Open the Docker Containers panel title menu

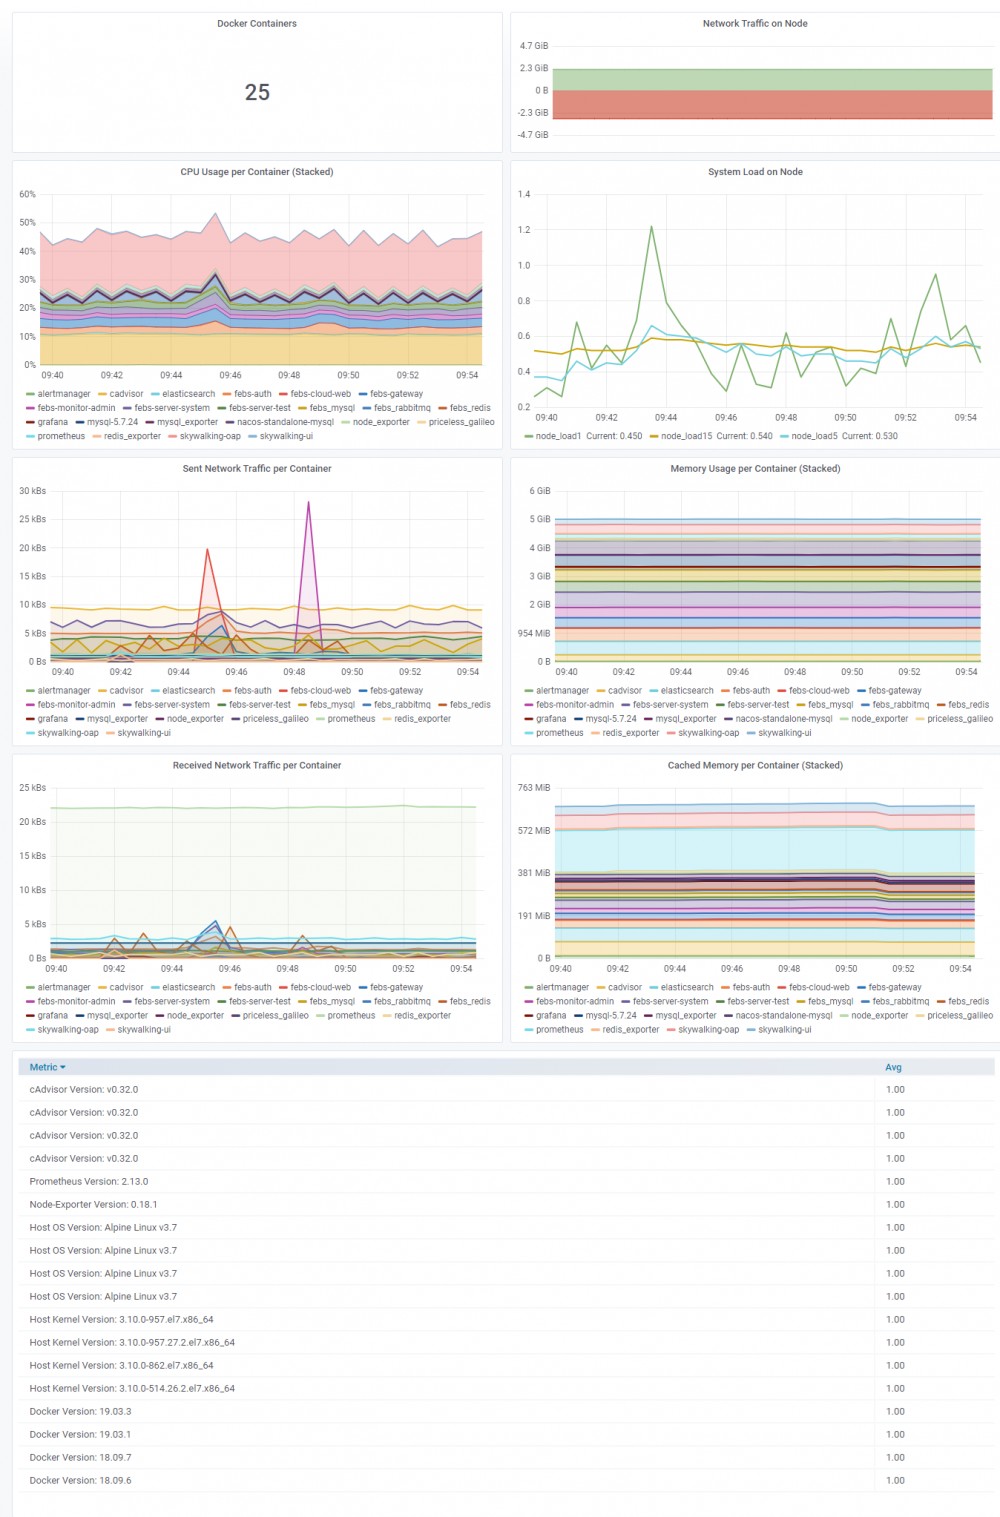click(x=257, y=24)
